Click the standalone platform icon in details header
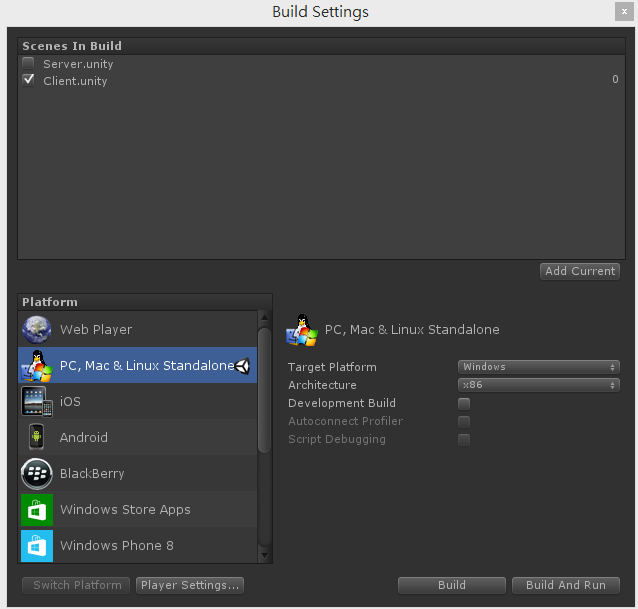Viewport: 638px width, 609px height. coord(302,330)
